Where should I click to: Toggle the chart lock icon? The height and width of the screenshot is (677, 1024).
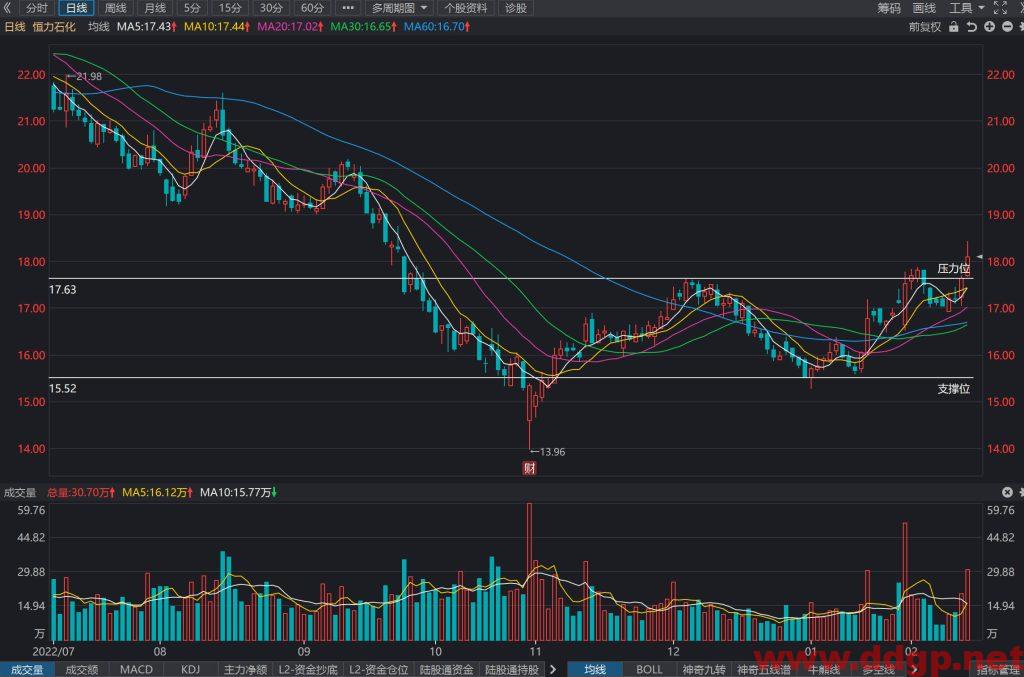pos(954,27)
